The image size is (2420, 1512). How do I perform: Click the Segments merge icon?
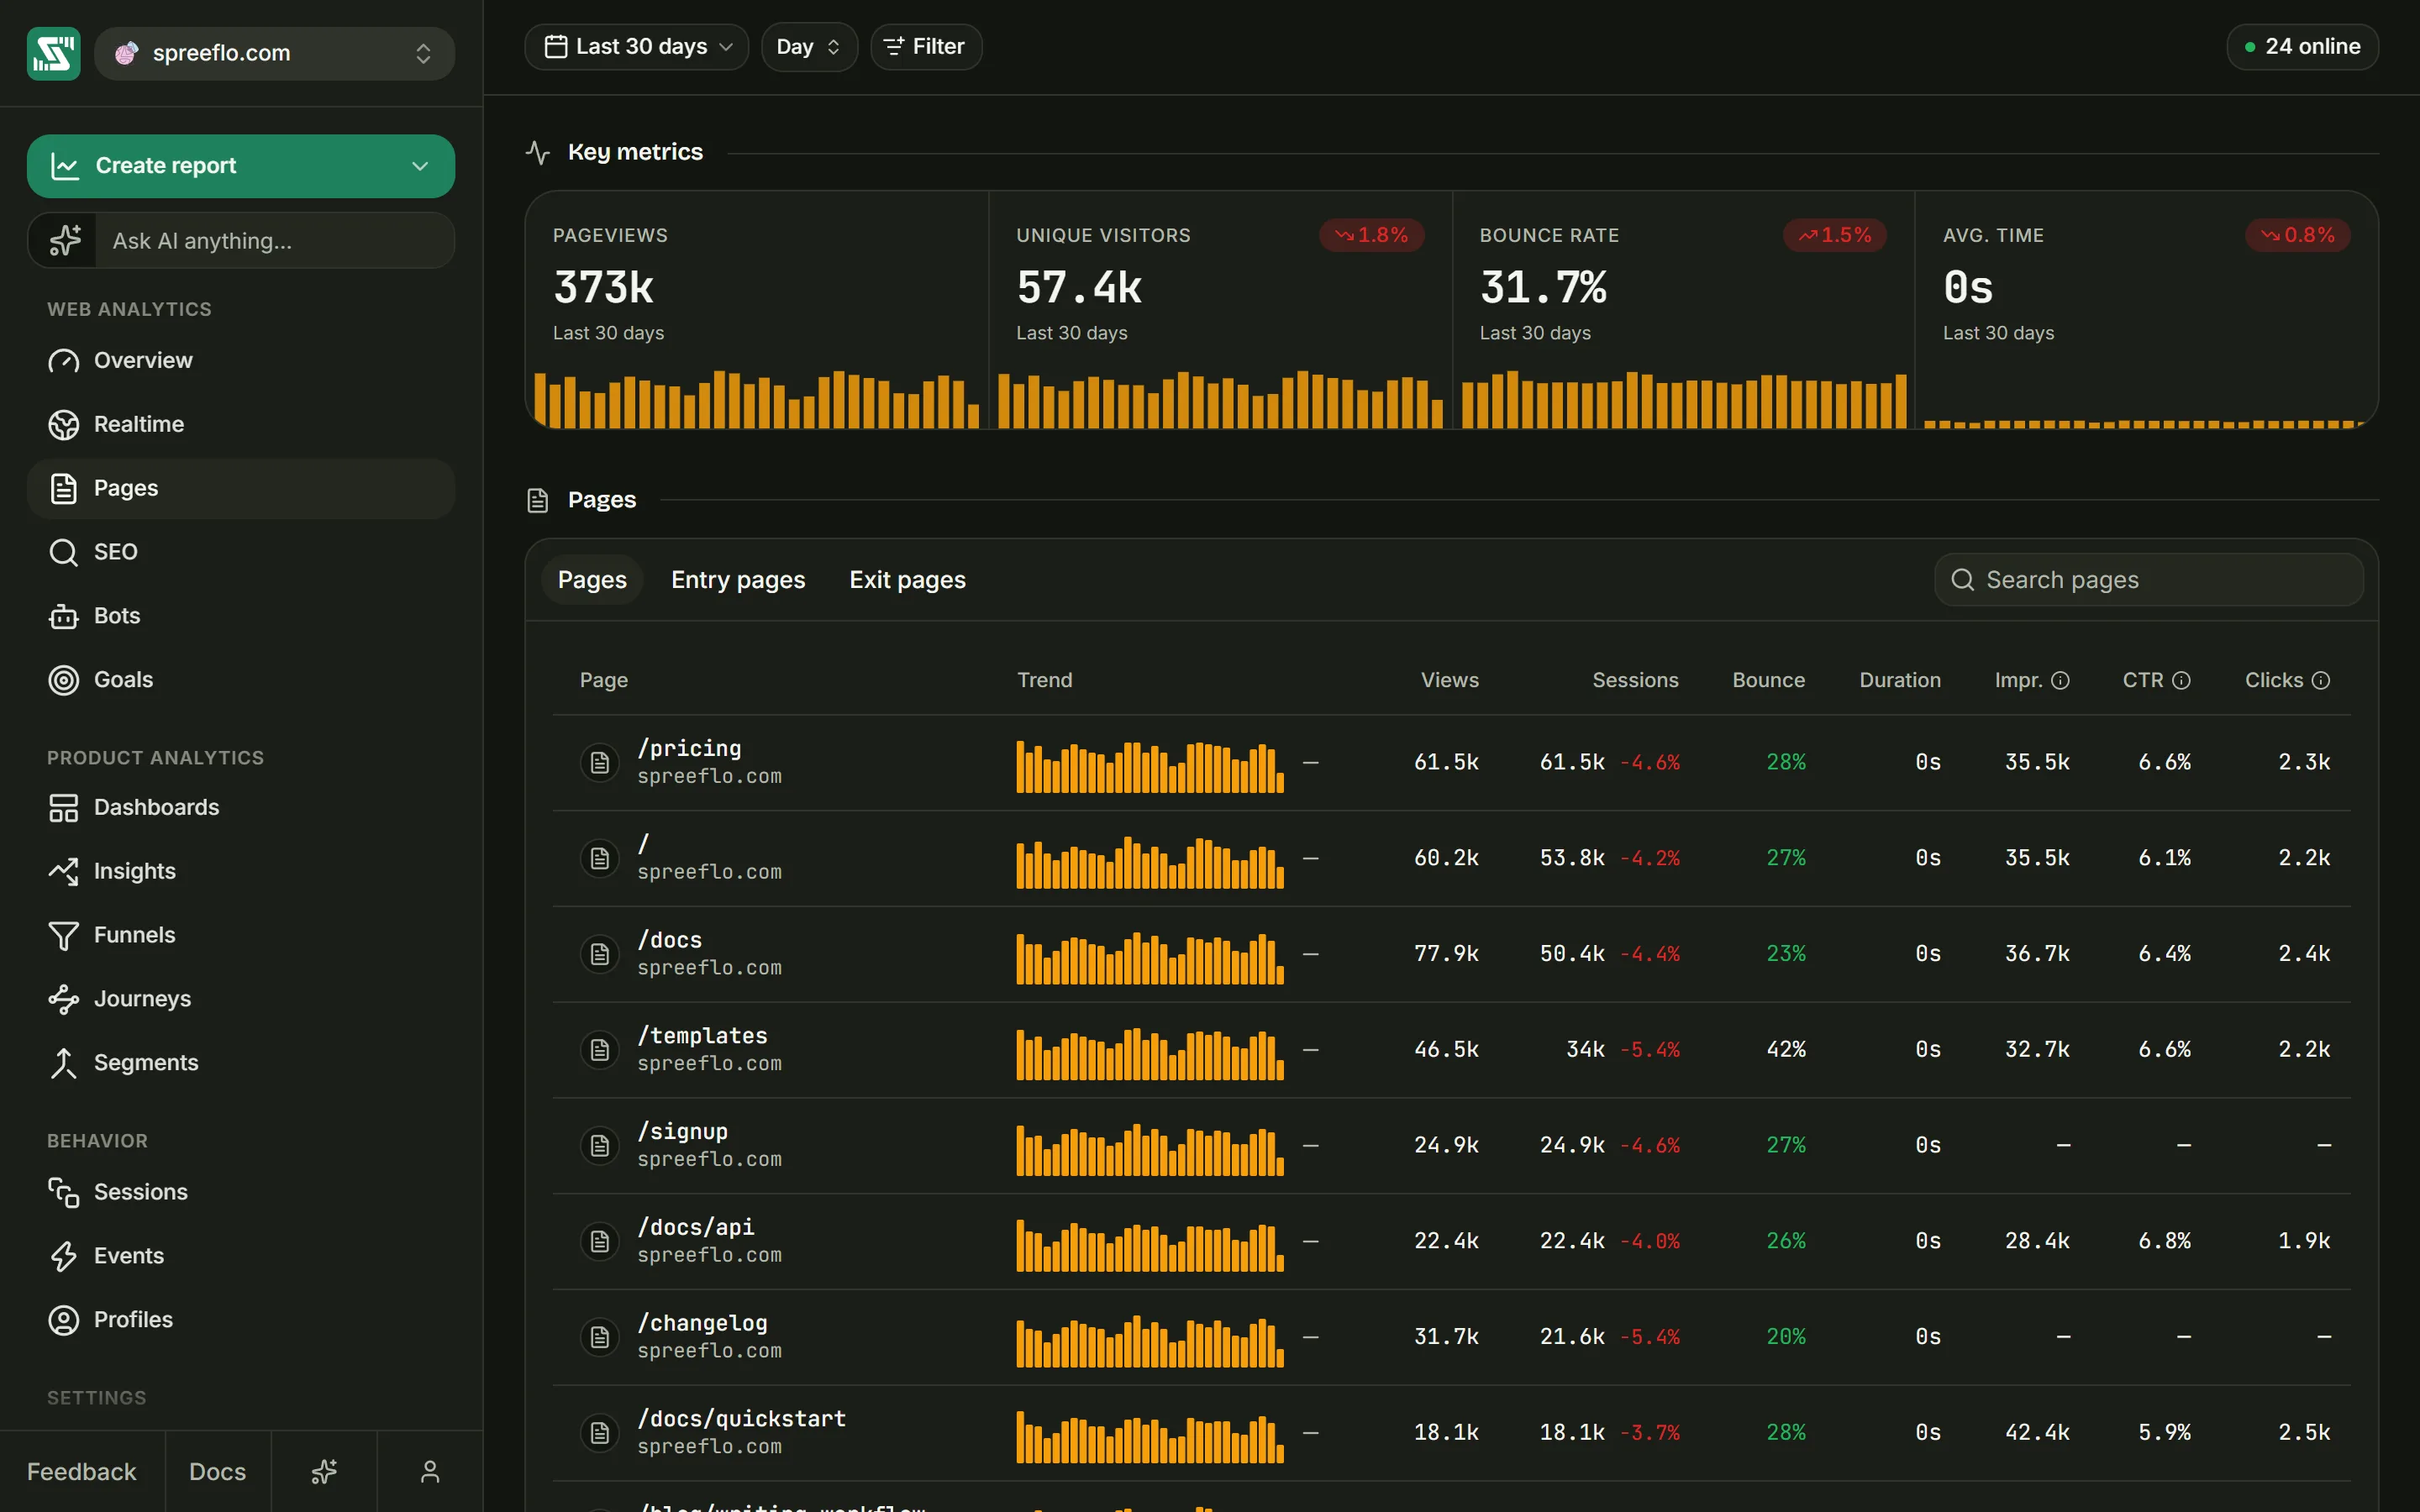[64, 1063]
